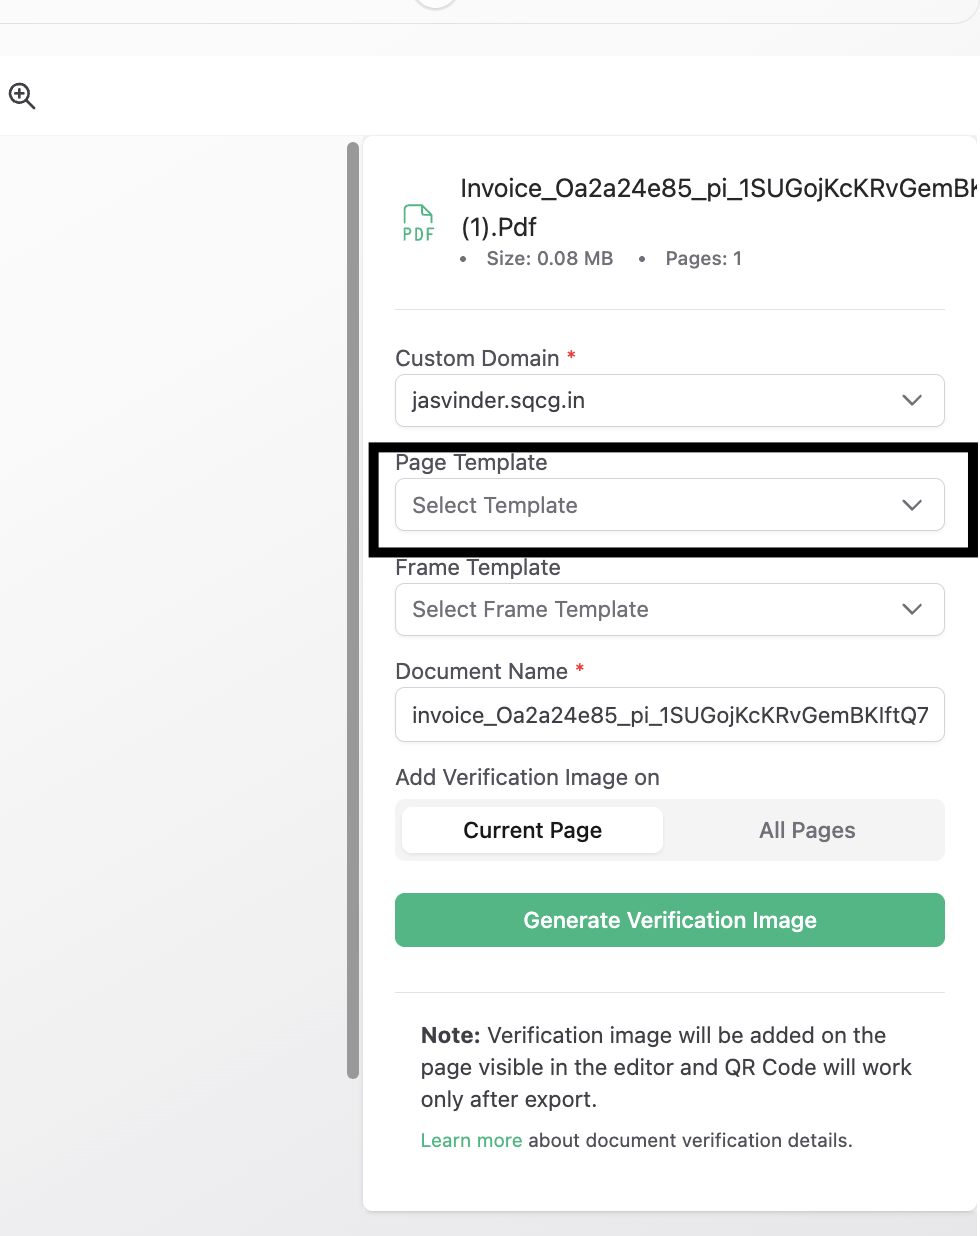Open the Custom Domain dropdown jasvinder.sqcg.in
The image size is (980, 1236).
pyautogui.click(x=670, y=400)
